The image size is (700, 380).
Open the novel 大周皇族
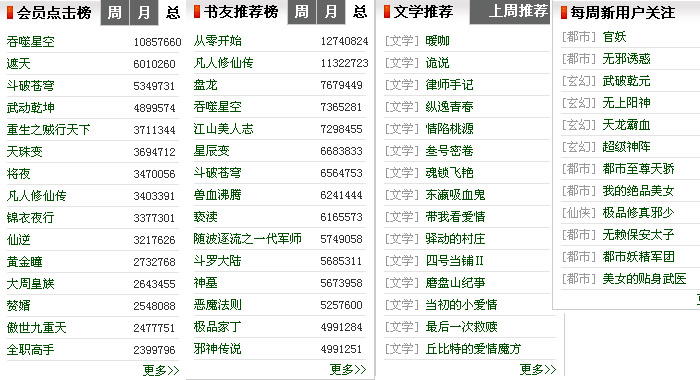(31, 284)
